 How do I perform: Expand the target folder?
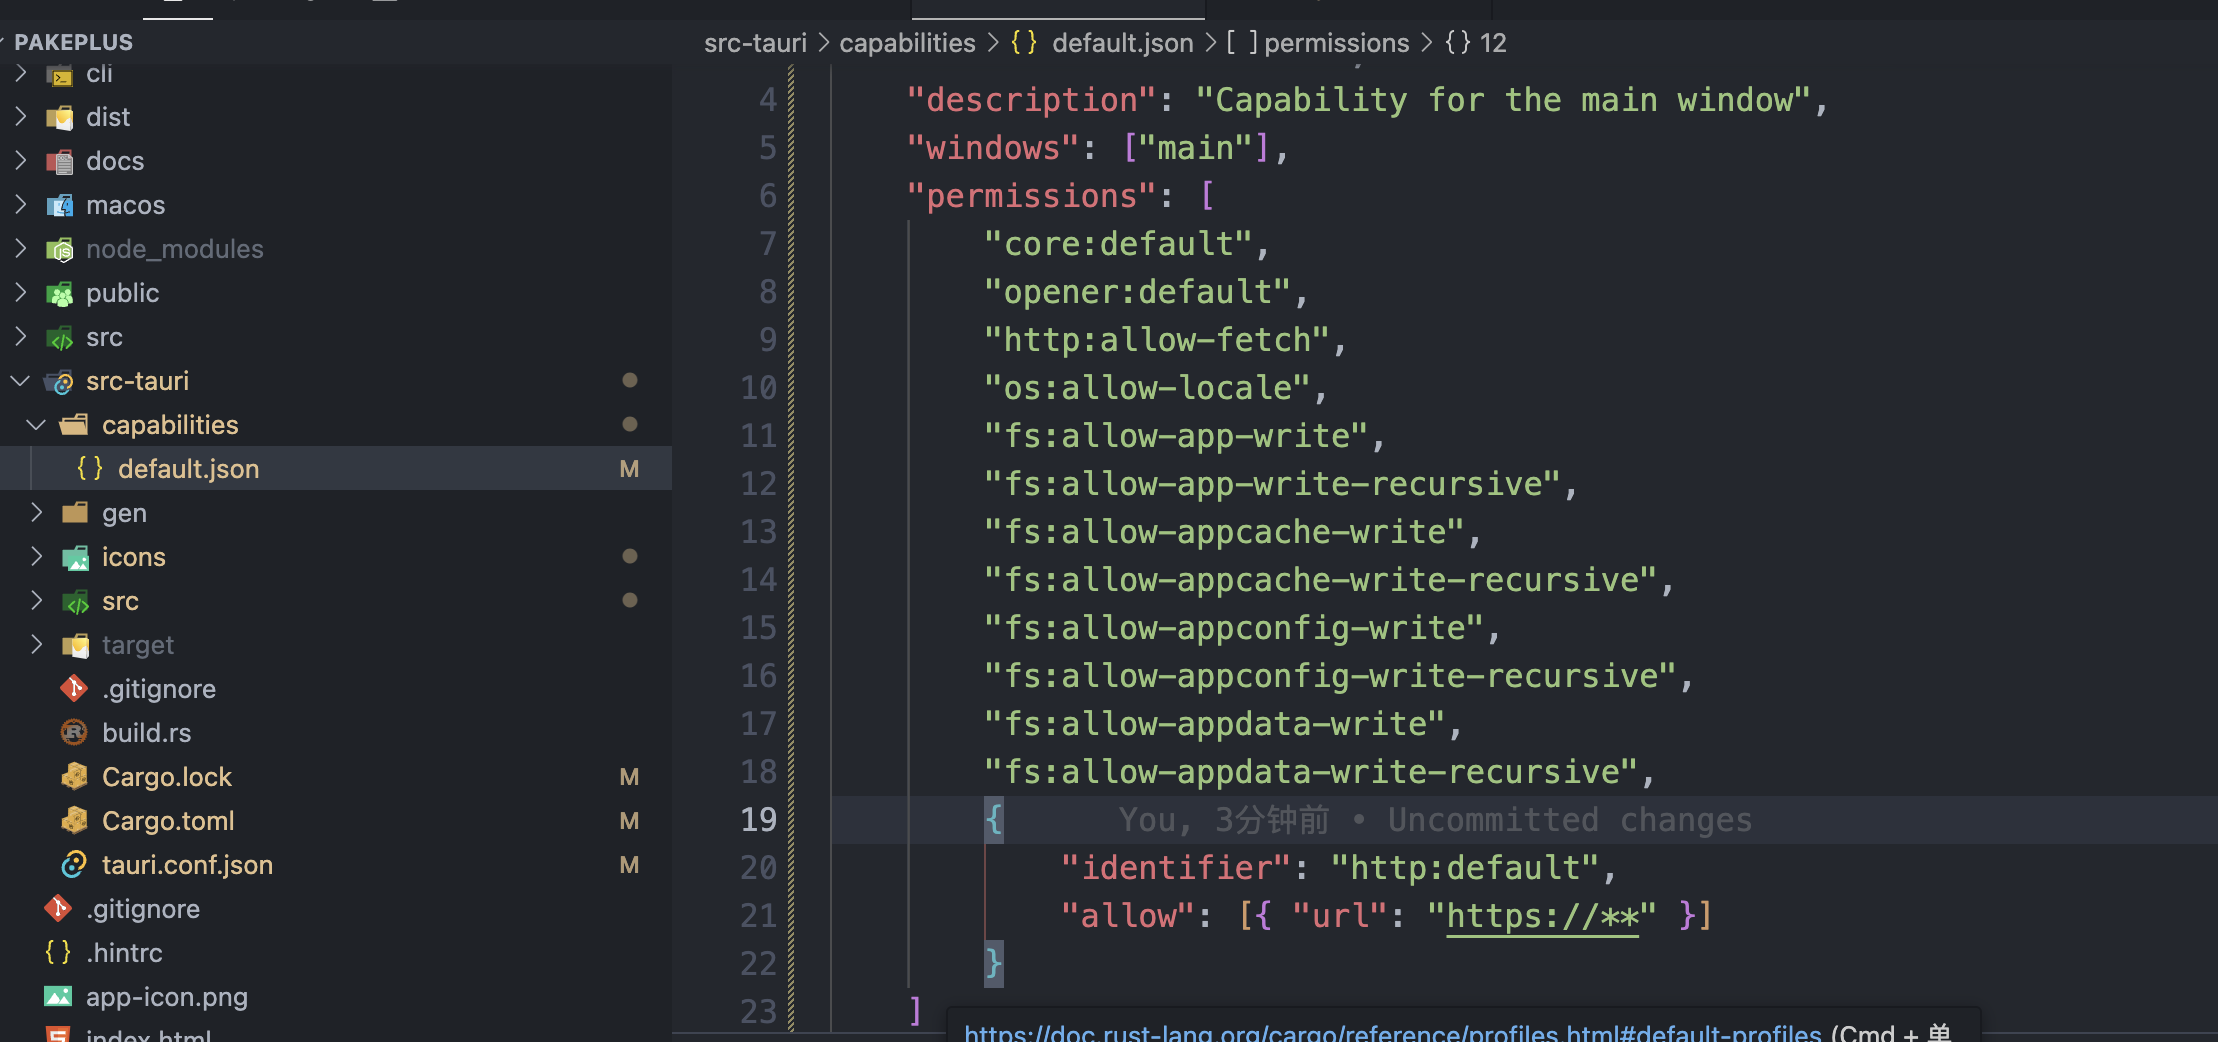tap(37, 645)
